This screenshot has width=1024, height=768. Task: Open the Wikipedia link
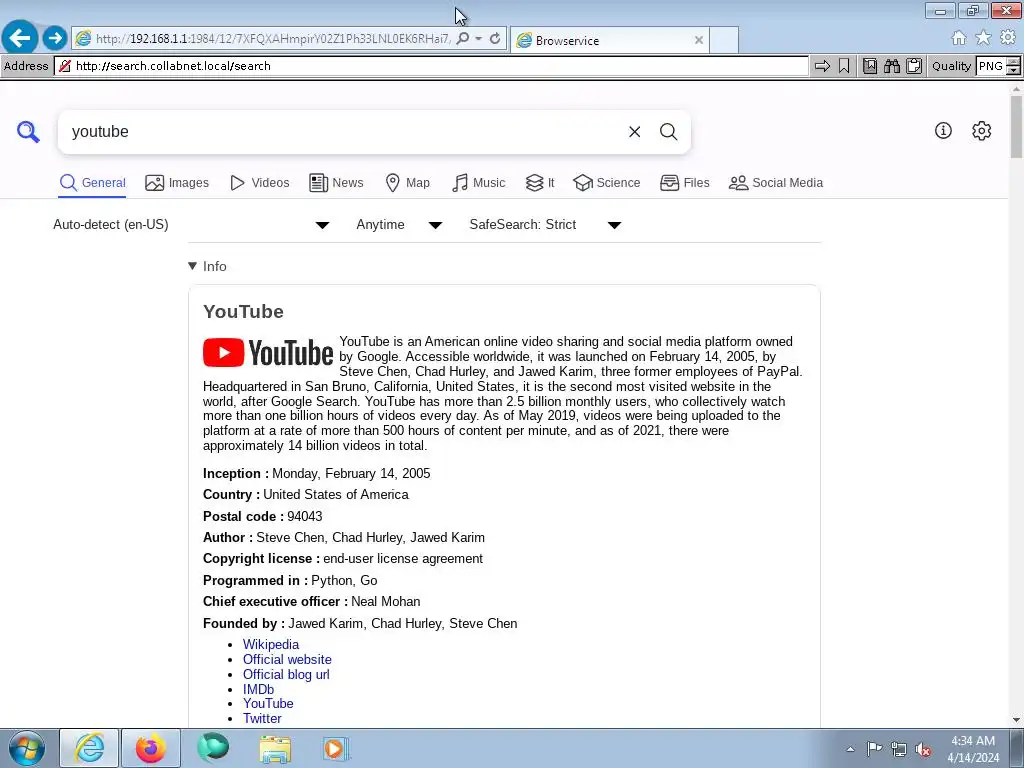click(270, 645)
